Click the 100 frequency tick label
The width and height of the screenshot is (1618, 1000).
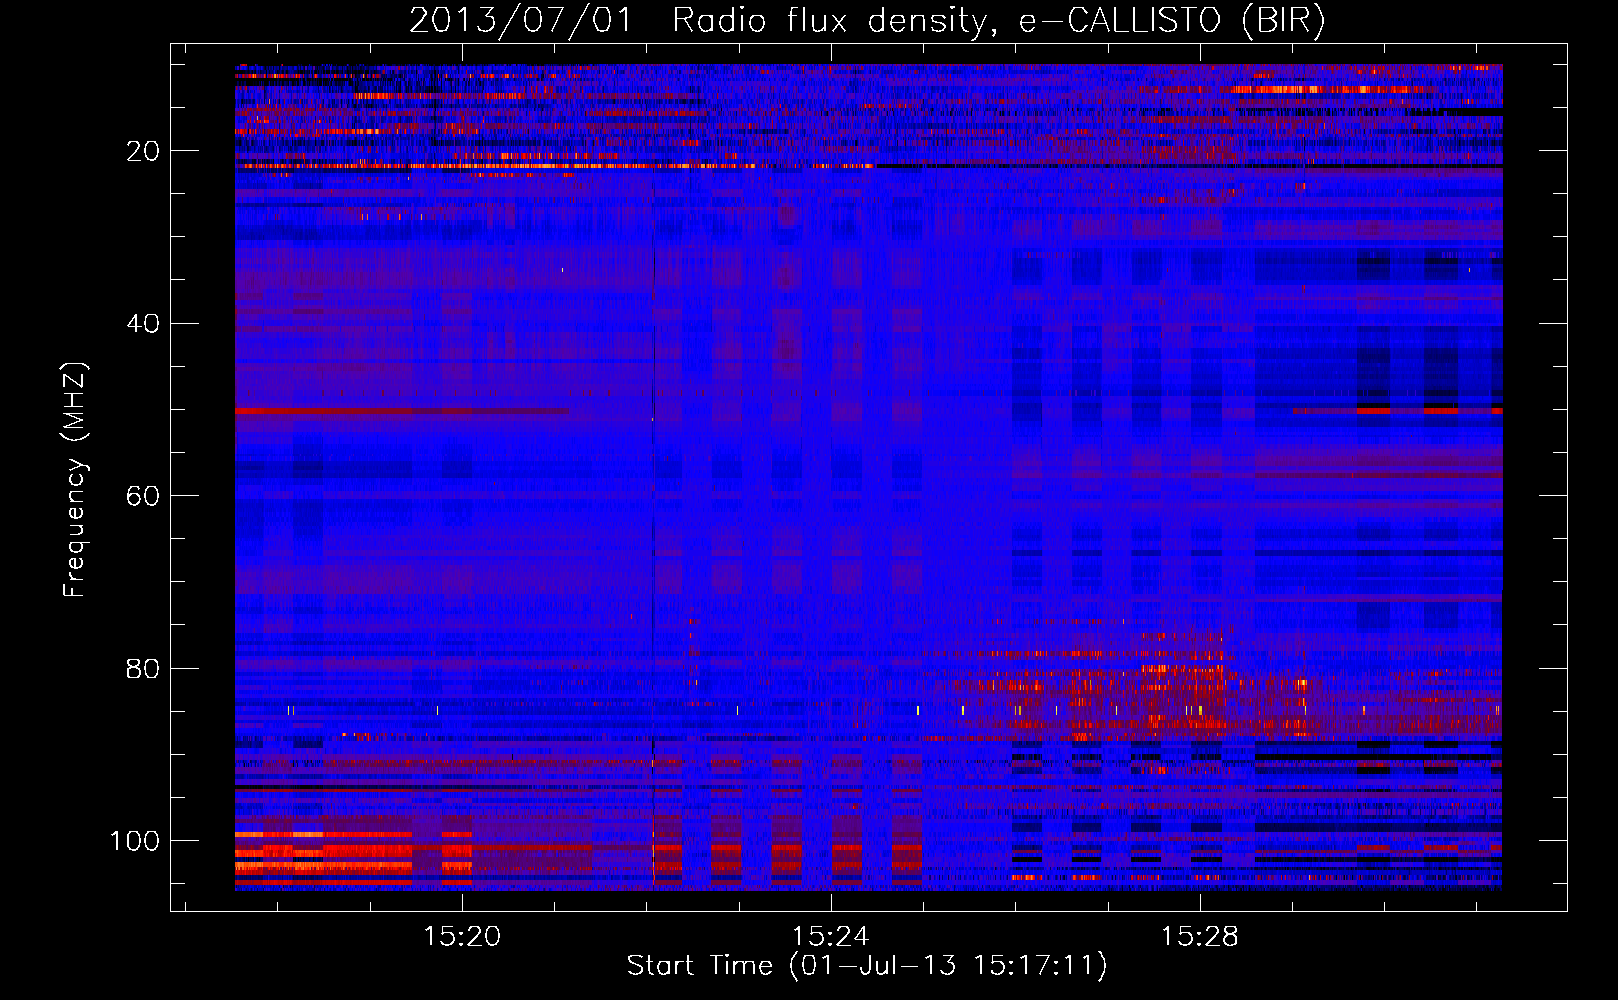tap(135, 841)
